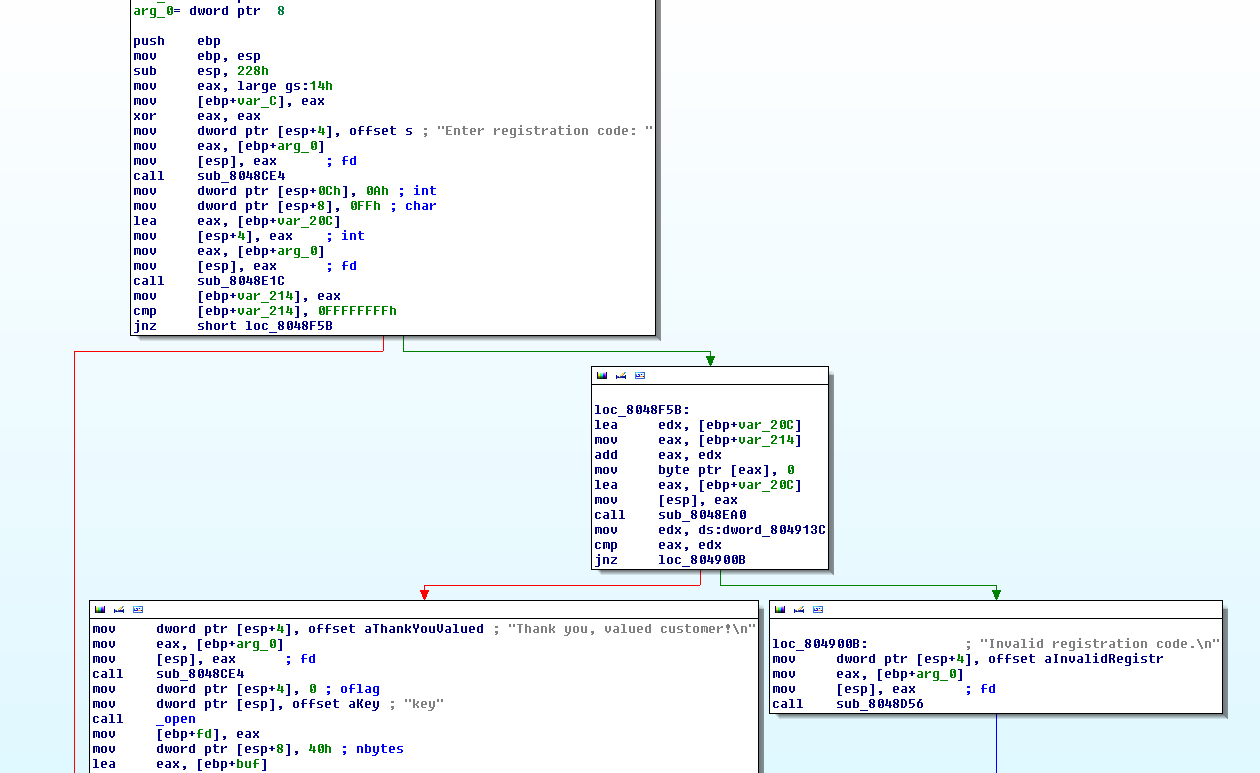Click the 'mov [ebp+var_C], eax' line
Image resolution: width=1260 pixels, height=773 pixels.
[229, 101]
